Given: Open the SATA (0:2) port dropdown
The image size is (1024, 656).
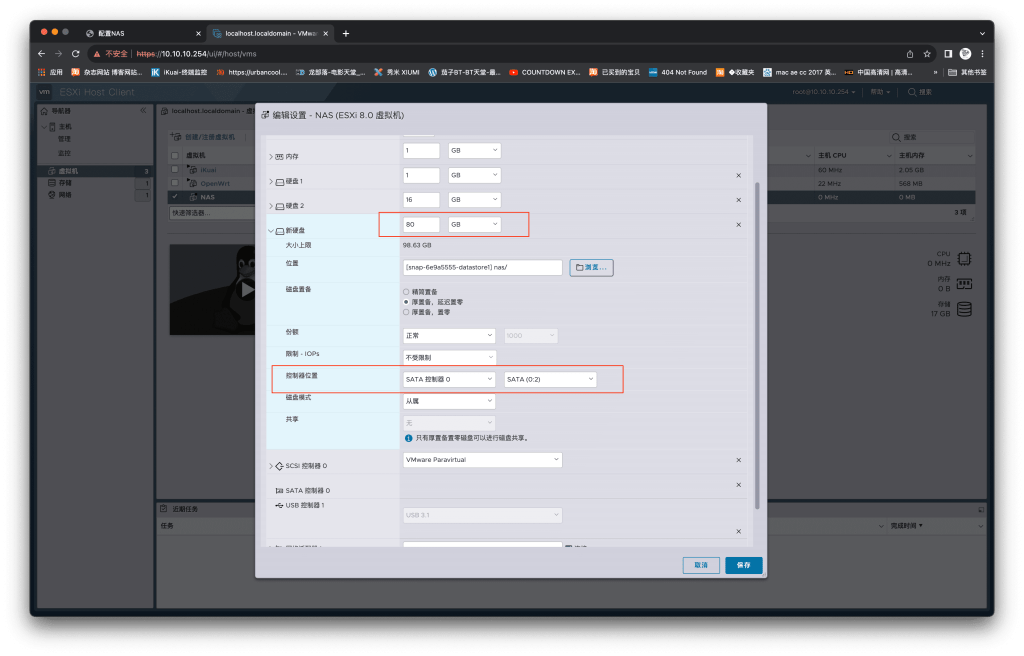Looking at the screenshot, I should coord(550,379).
